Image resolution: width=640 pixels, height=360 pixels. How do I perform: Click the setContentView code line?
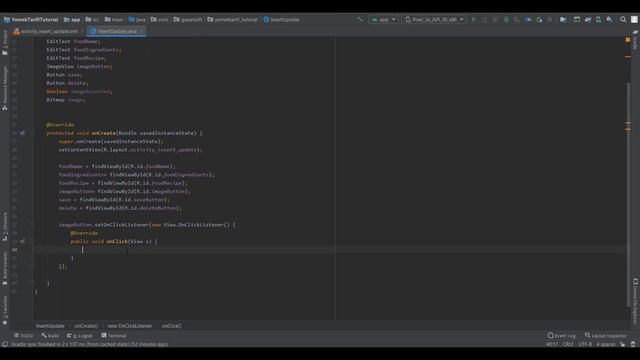coord(131,150)
